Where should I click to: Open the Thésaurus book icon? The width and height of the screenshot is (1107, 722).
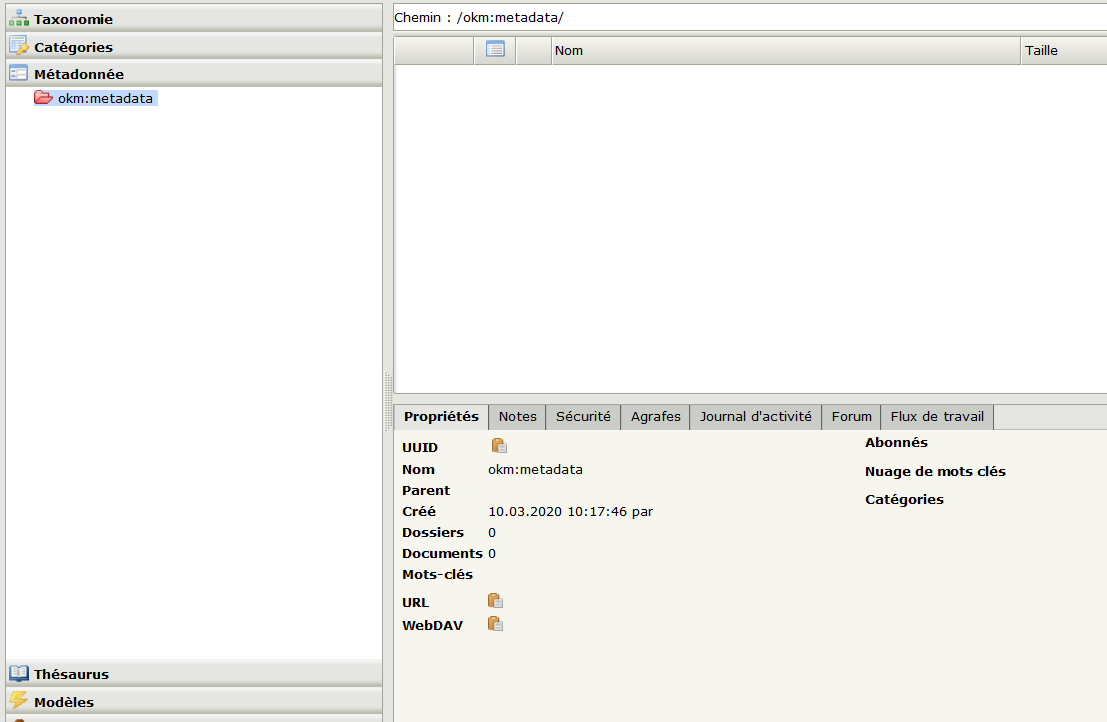click(x=18, y=673)
